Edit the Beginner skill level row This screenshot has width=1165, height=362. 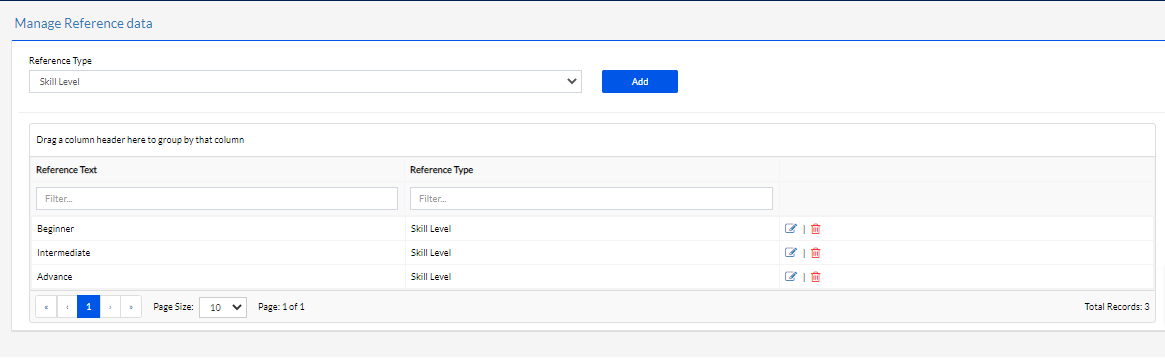pyautogui.click(x=791, y=229)
